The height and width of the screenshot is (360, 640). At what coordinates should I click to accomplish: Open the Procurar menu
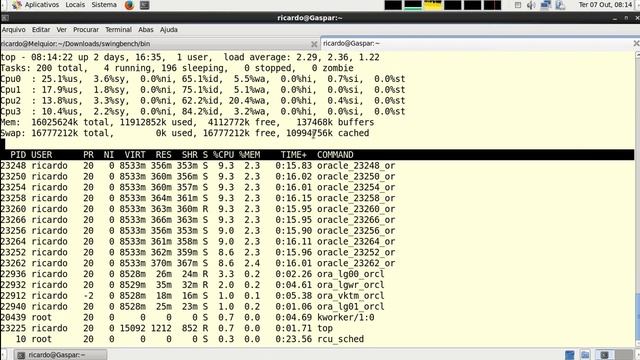pyautogui.click(x=86, y=30)
